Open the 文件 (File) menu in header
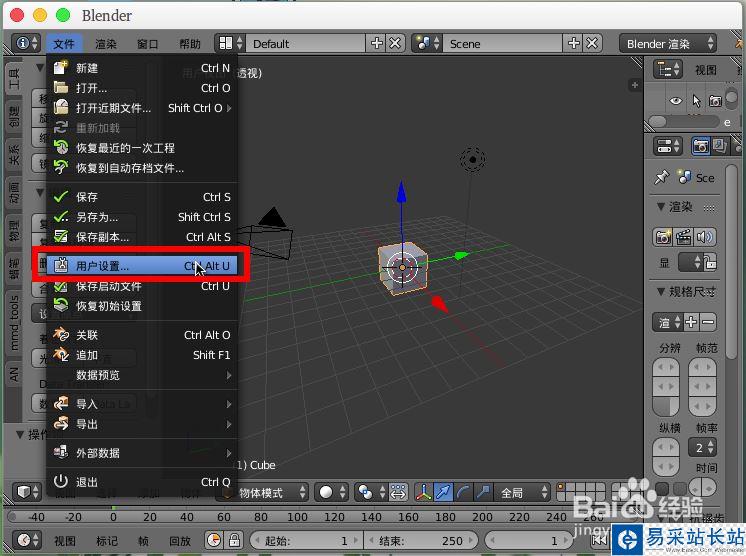746x556 pixels. pyautogui.click(x=64, y=44)
